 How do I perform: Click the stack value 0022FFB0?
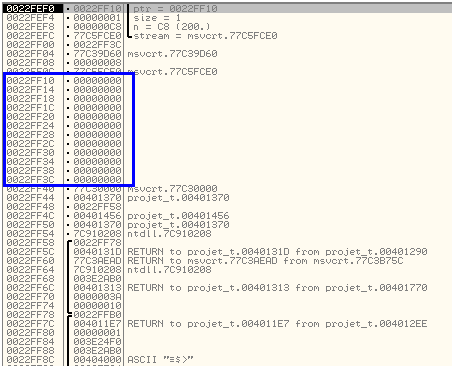[97, 314]
